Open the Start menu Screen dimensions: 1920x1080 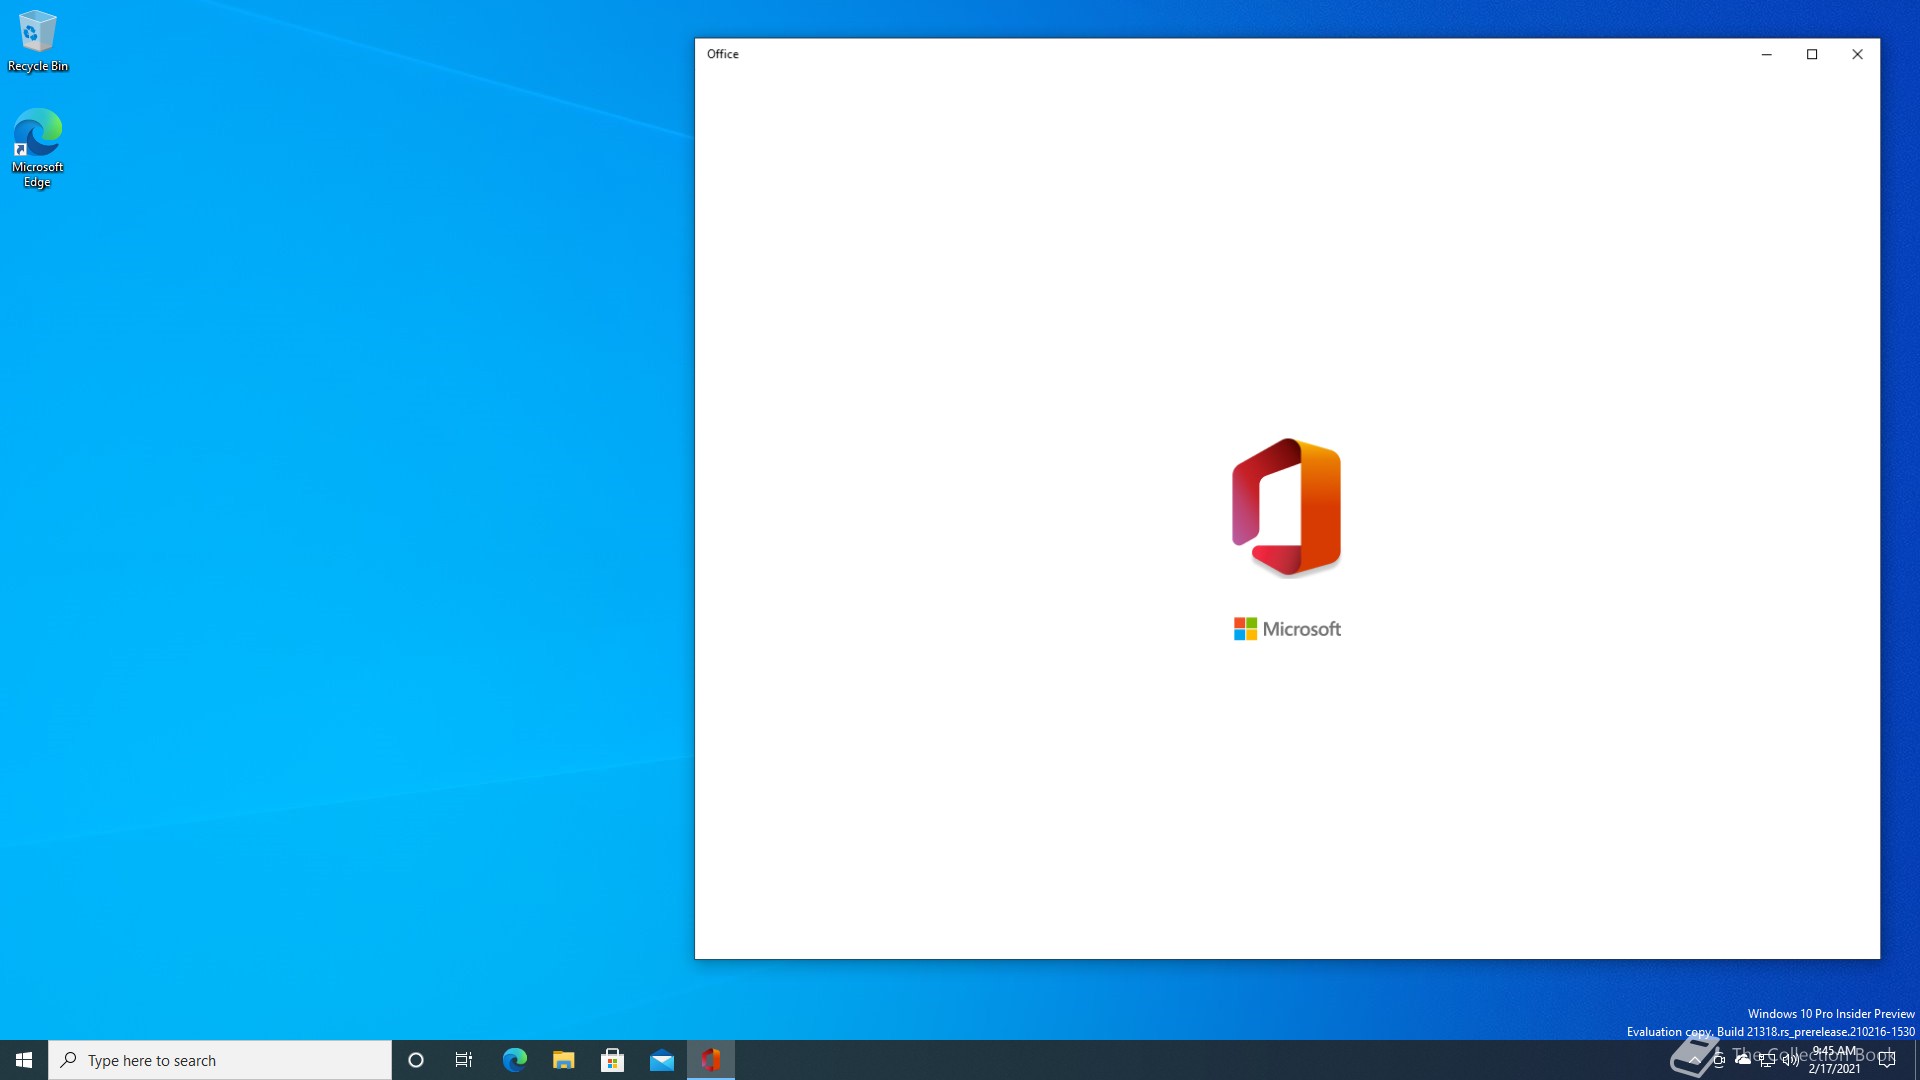pos(24,1060)
